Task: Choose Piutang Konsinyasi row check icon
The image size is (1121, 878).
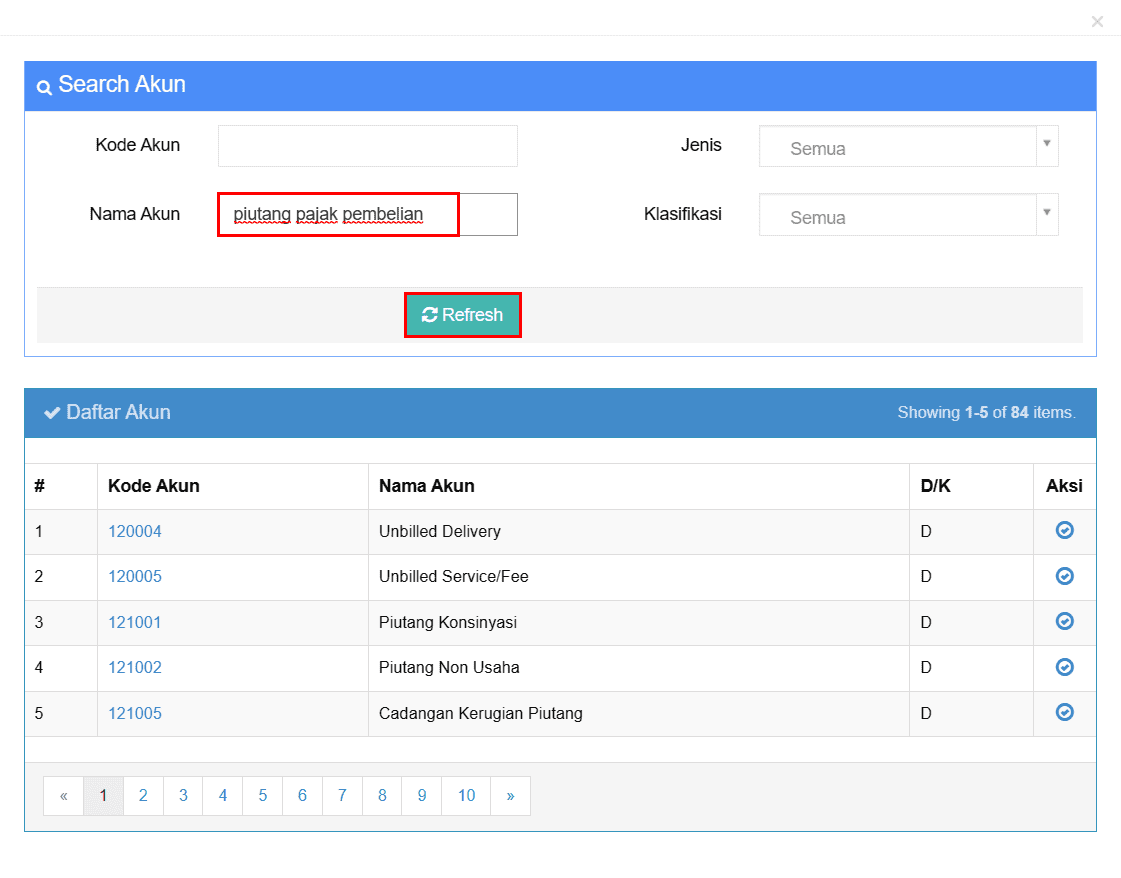Action: (1064, 621)
